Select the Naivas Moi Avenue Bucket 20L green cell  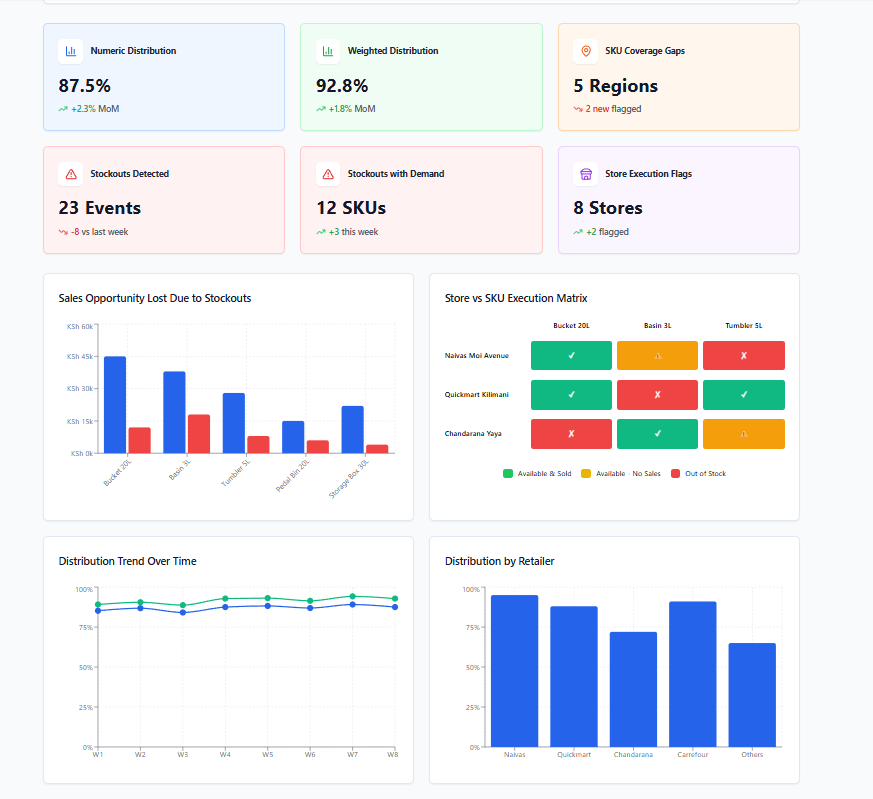click(x=571, y=355)
